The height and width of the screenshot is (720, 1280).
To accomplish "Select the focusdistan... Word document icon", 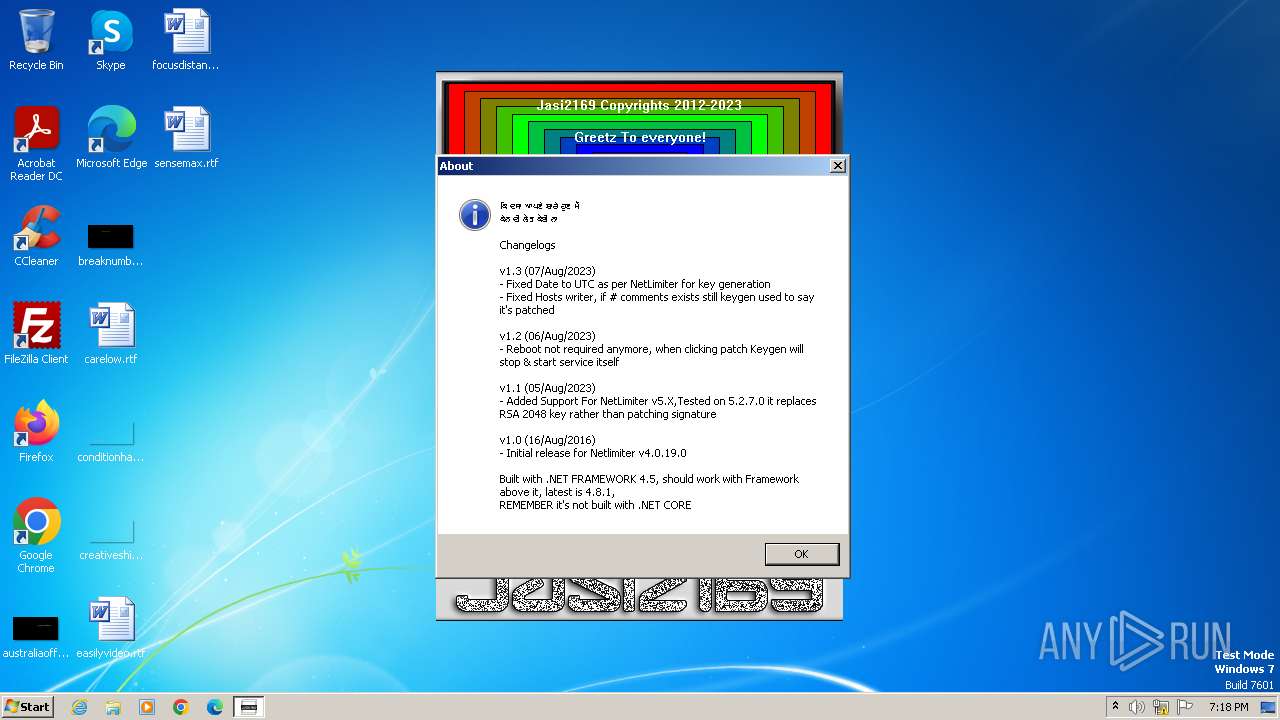I will click(x=185, y=40).
